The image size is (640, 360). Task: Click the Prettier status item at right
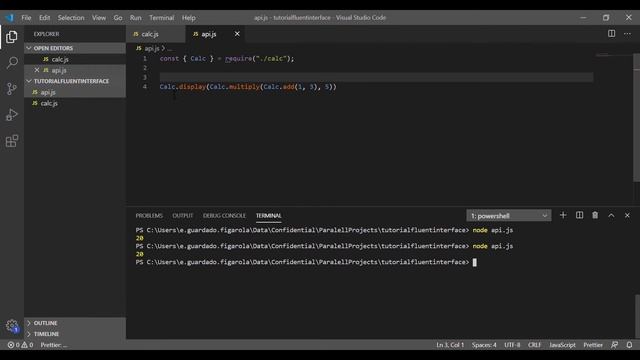pyautogui.click(x=593, y=345)
